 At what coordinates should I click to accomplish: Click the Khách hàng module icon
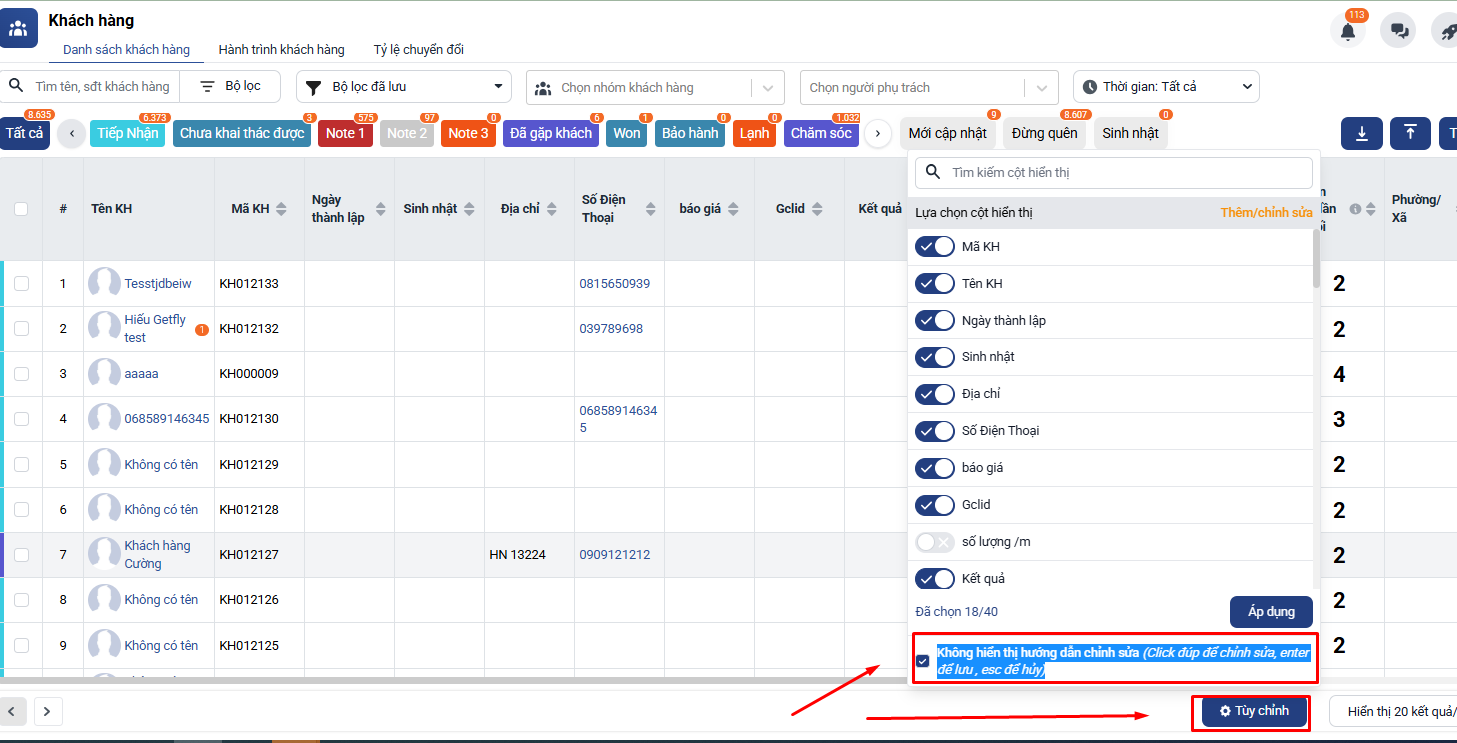click(x=18, y=28)
